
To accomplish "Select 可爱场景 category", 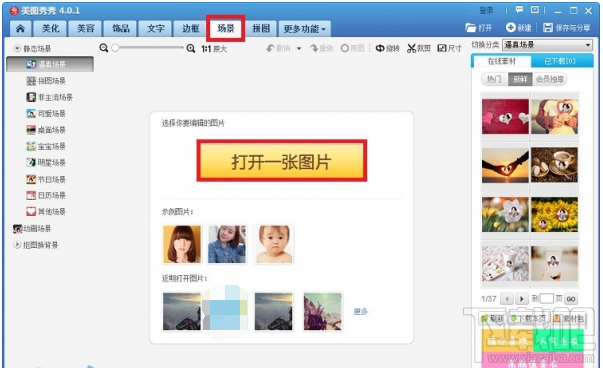I will coord(46,113).
